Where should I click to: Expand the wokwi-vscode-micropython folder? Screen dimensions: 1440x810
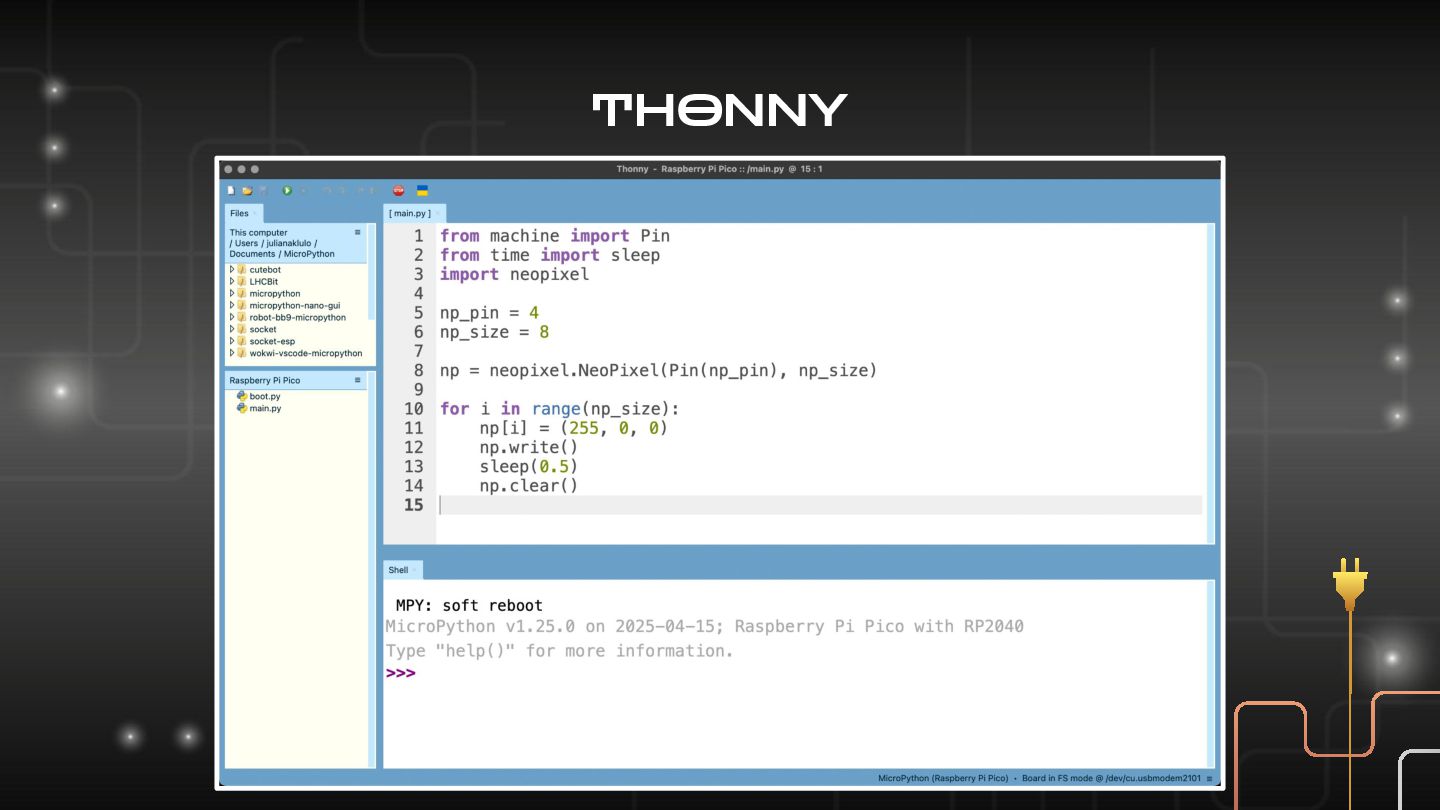[232, 353]
